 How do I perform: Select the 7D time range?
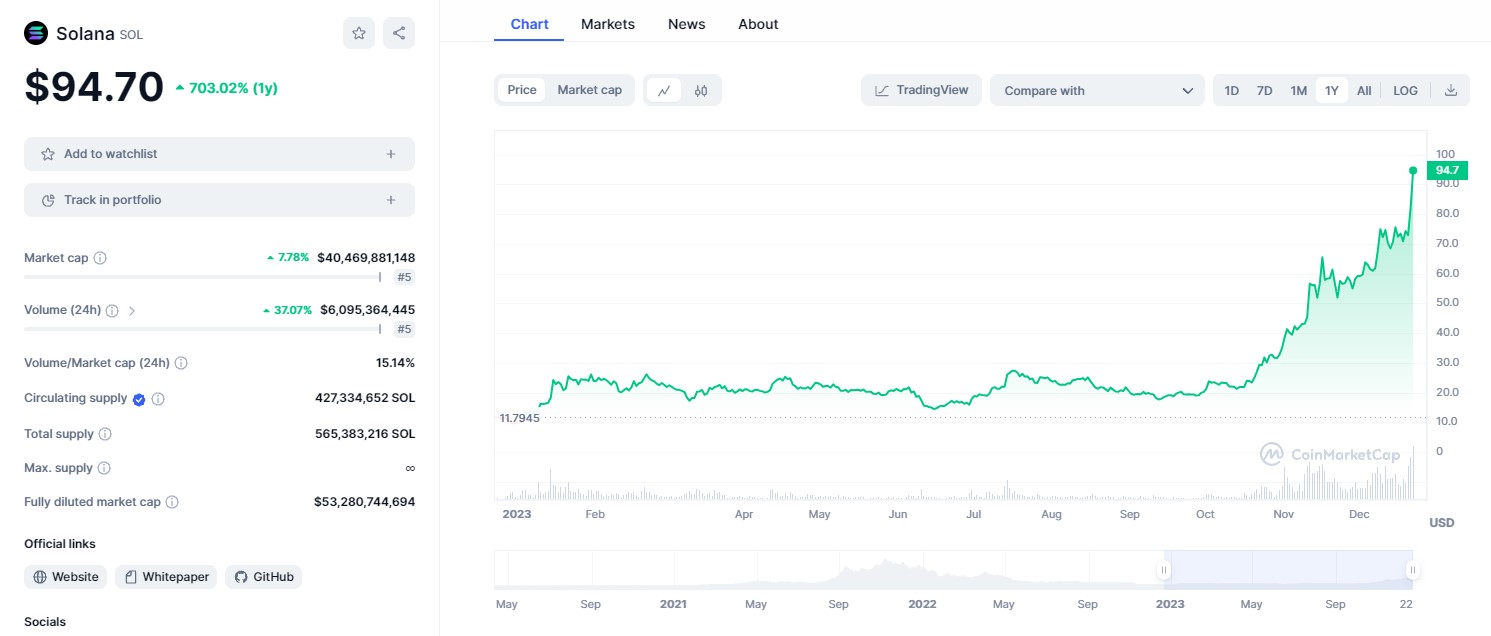coord(1264,90)
